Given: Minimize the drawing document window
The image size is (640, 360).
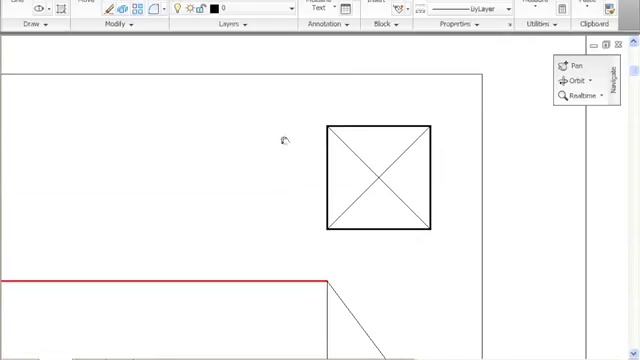Looking at the screenshot, I should pos(594,45).
